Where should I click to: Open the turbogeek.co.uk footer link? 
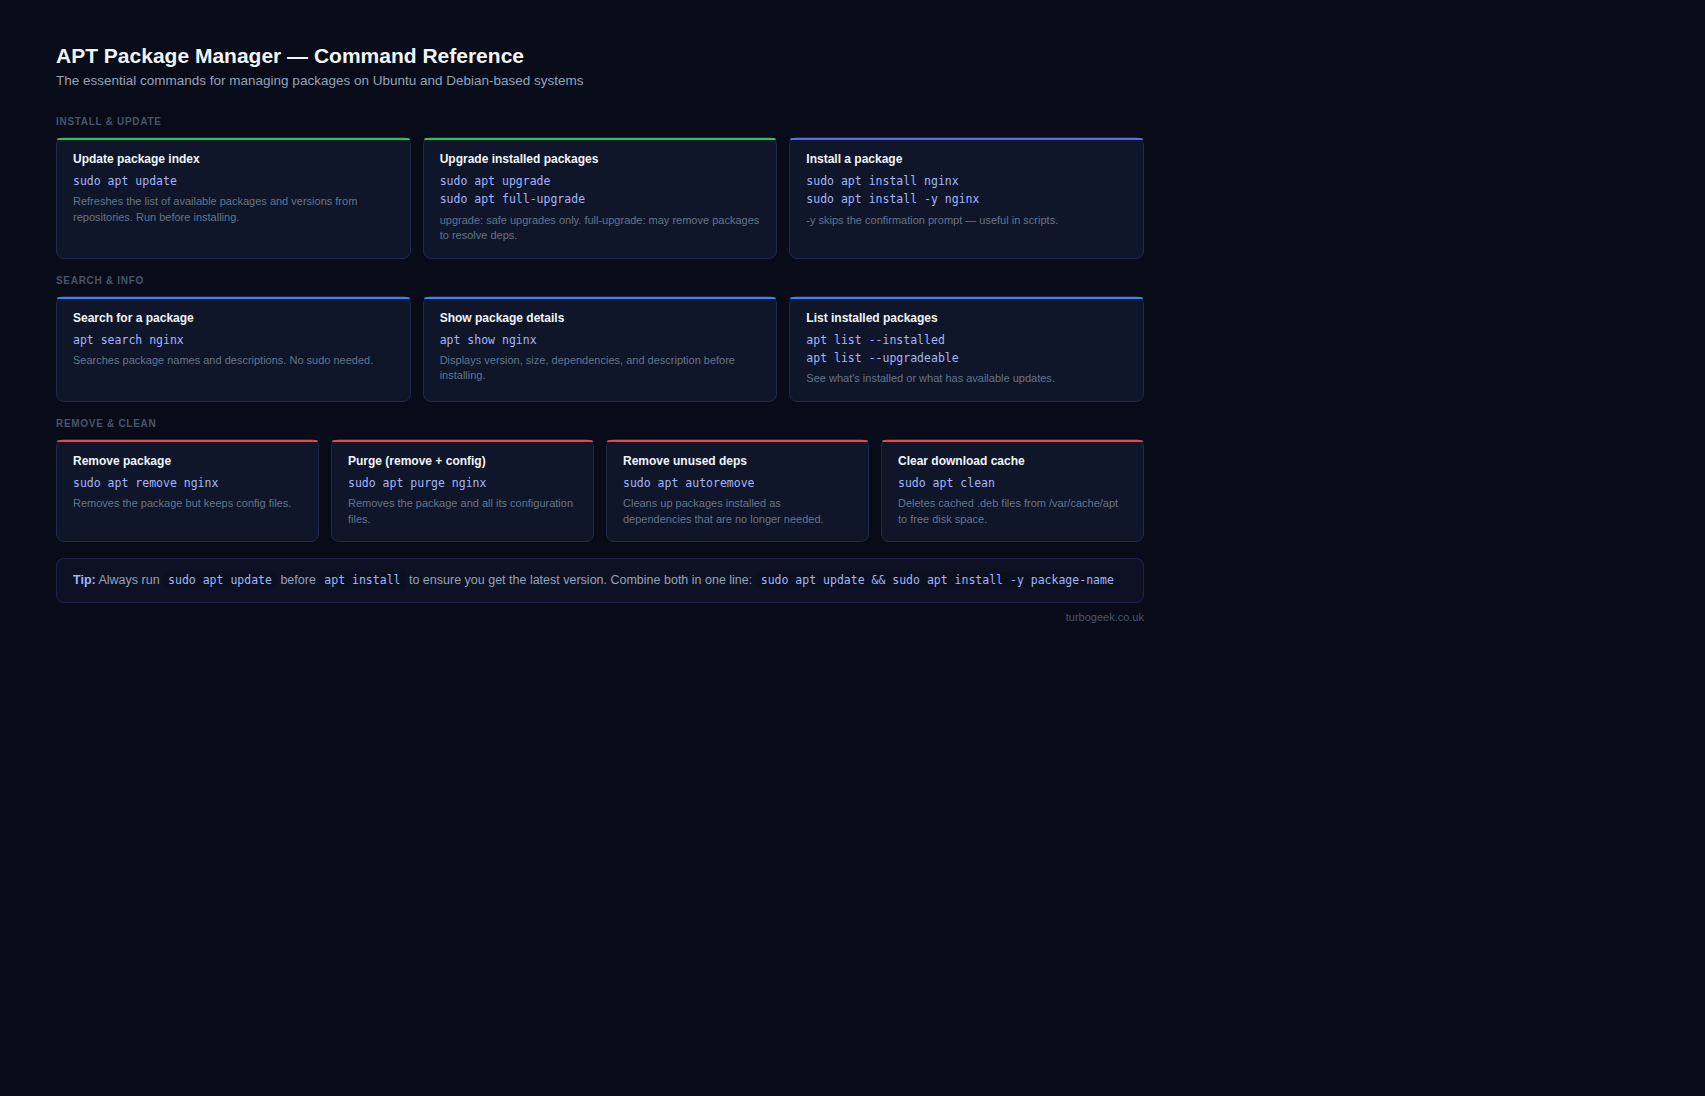click(x=1104, y=618)
